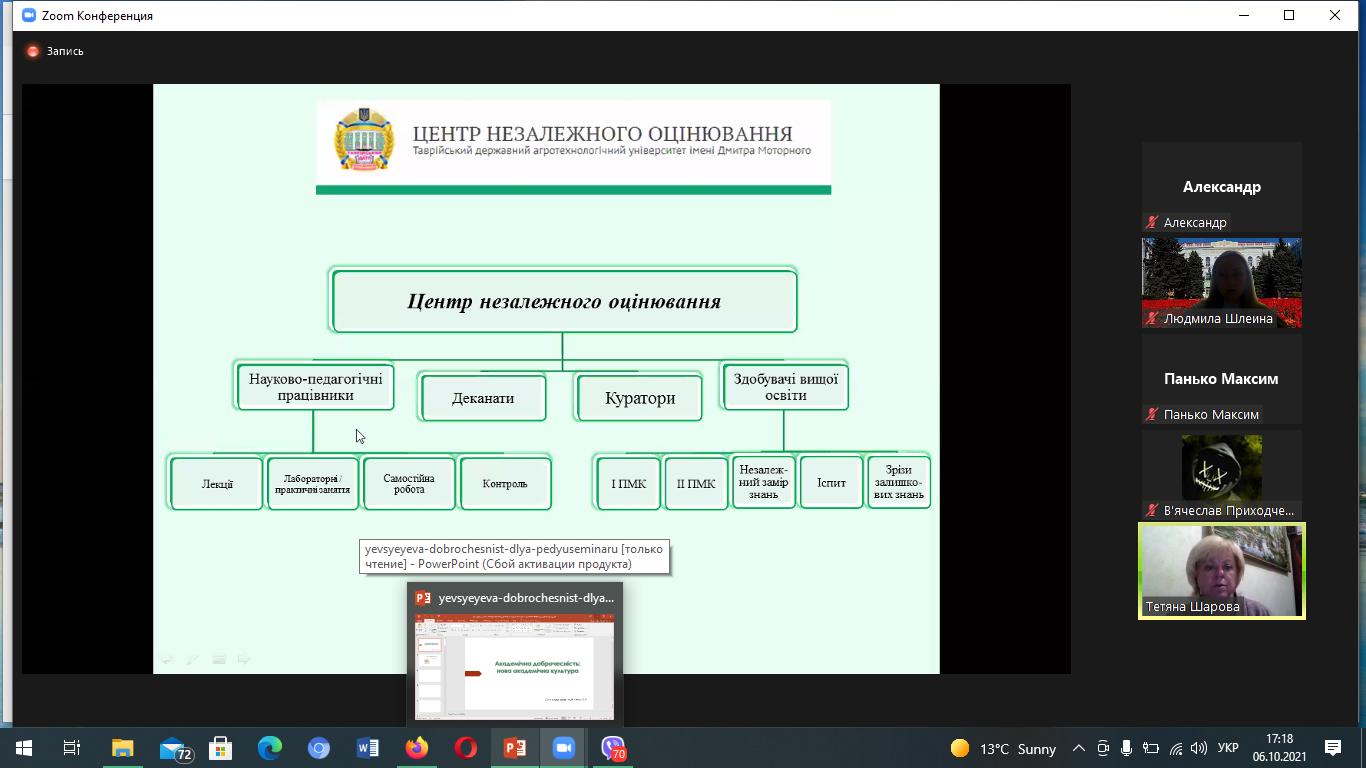Click the Zoom icon on the taskbar

564,748
